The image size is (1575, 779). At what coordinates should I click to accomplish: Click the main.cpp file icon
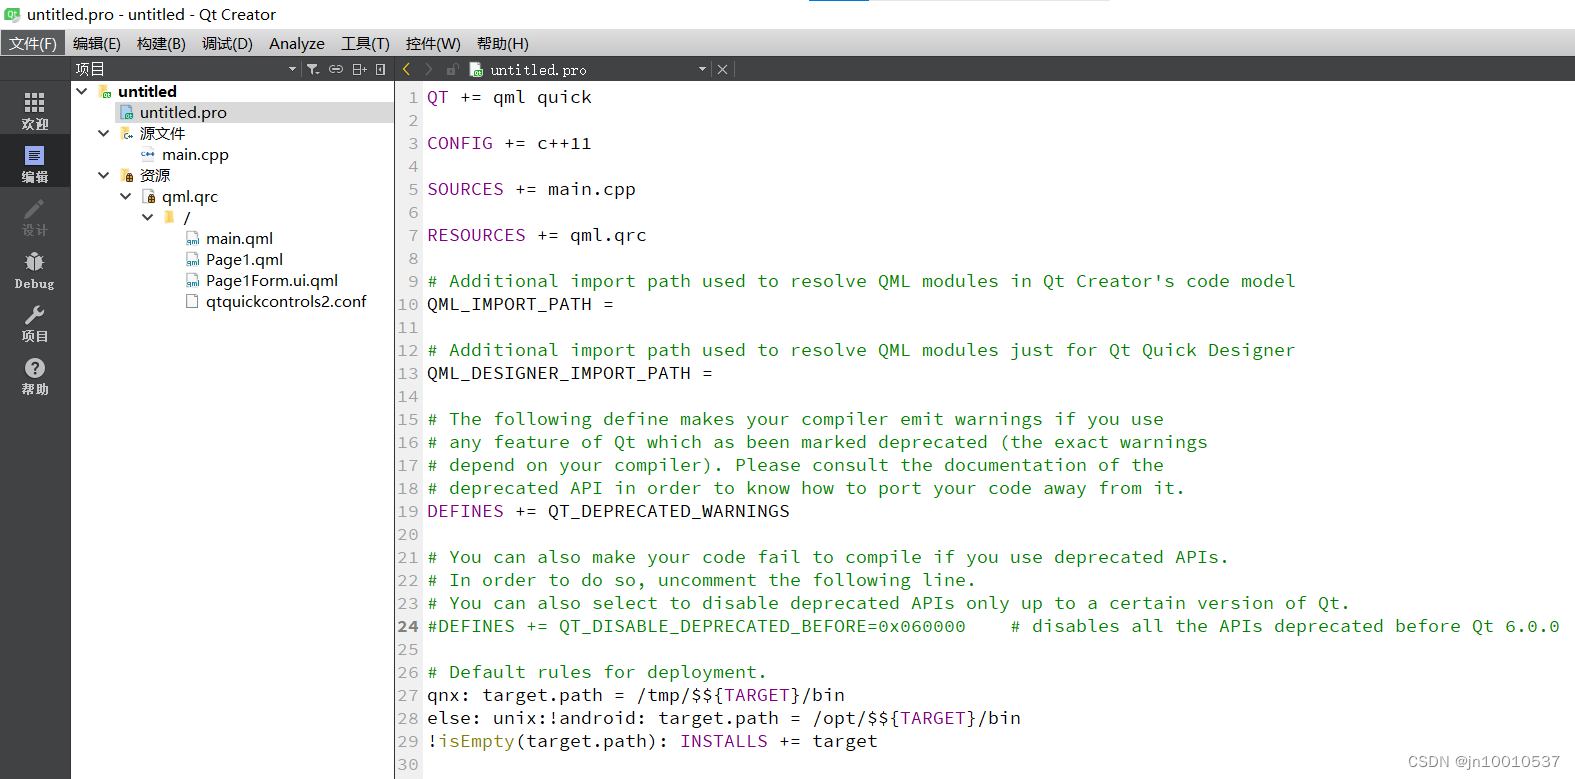tap(148, 154)
